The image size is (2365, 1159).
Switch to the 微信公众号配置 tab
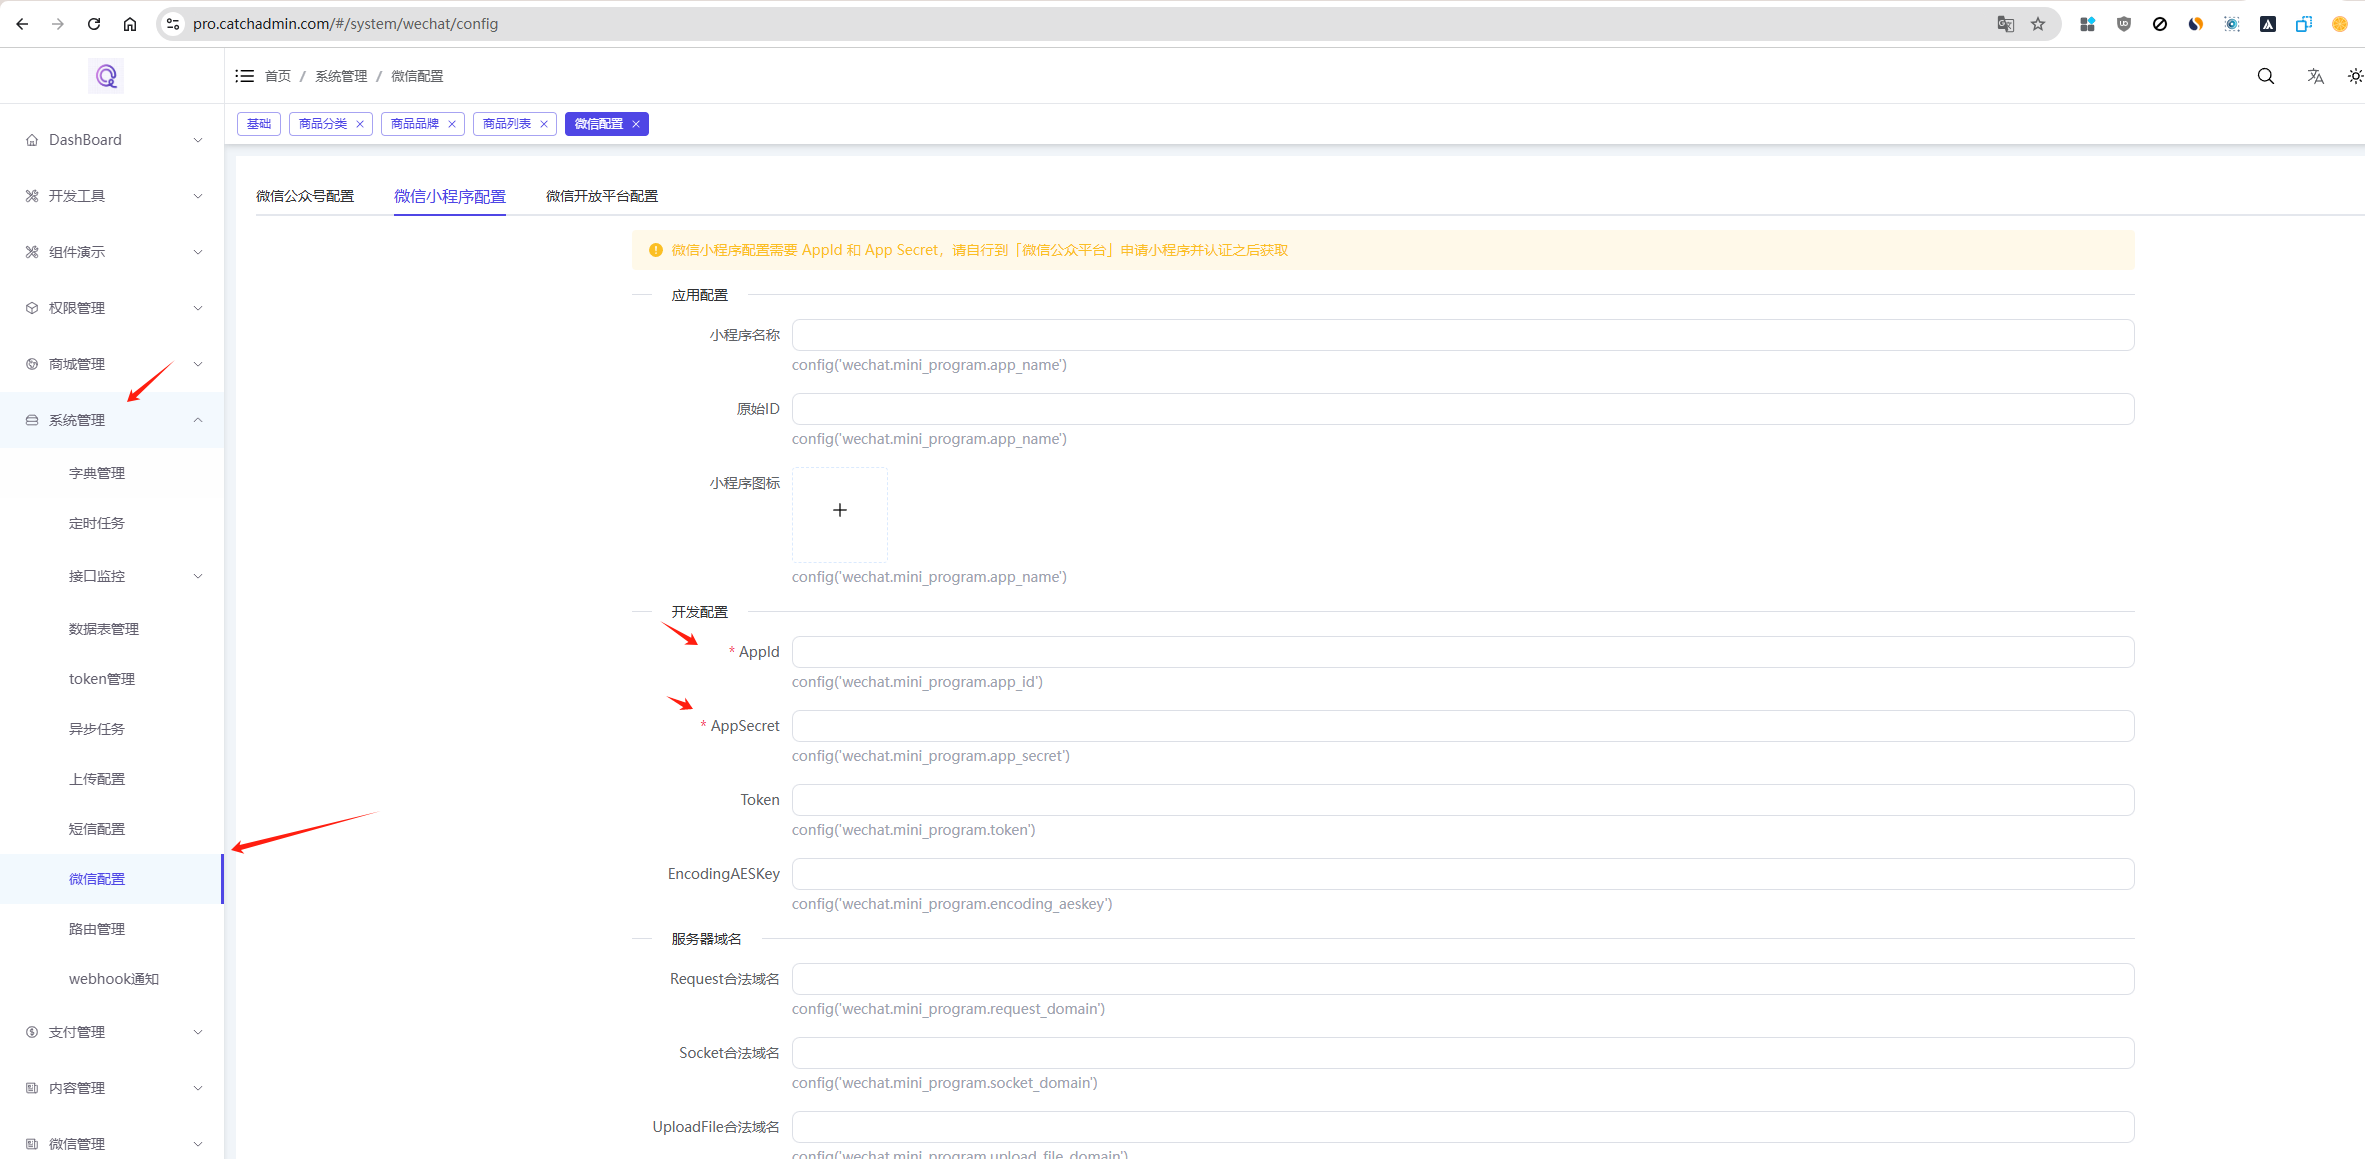click(x=305, y=196)
